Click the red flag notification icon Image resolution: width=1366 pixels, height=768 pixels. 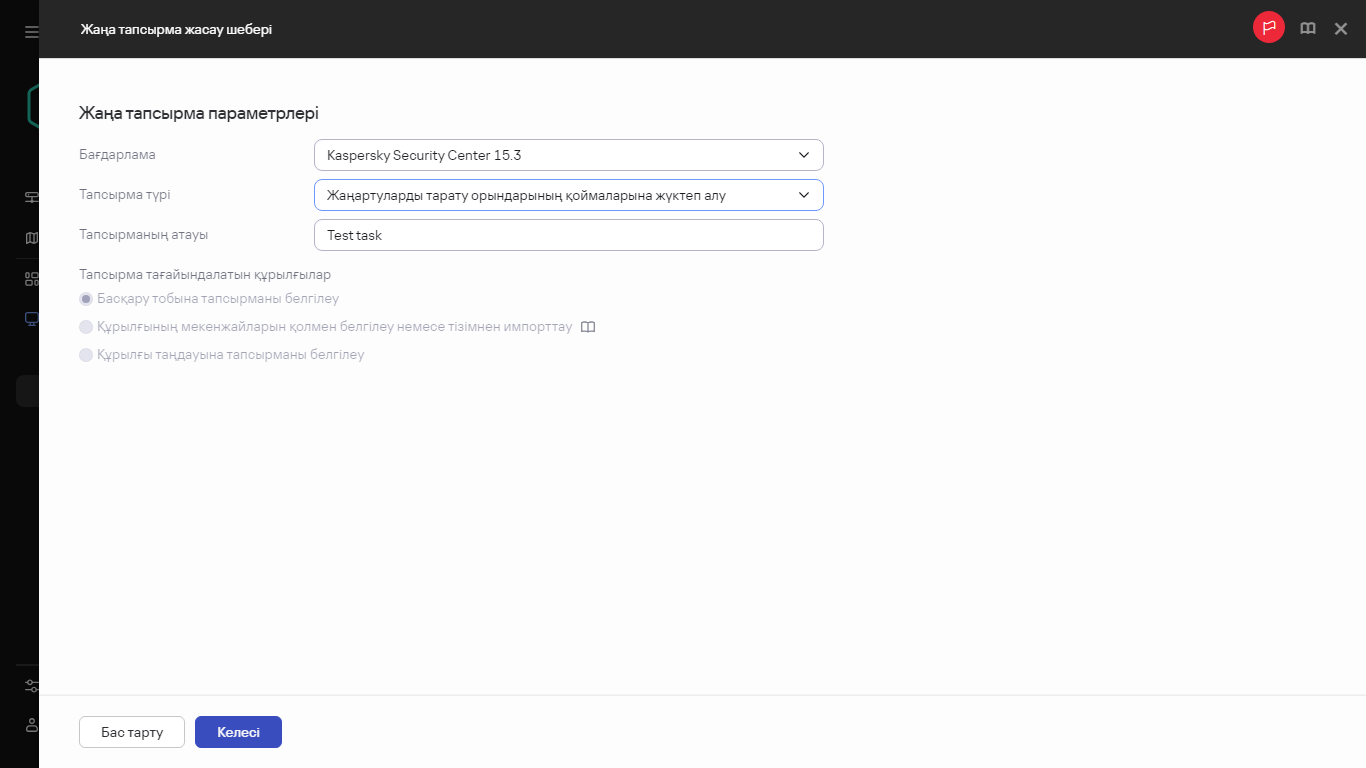point(1268,28)
